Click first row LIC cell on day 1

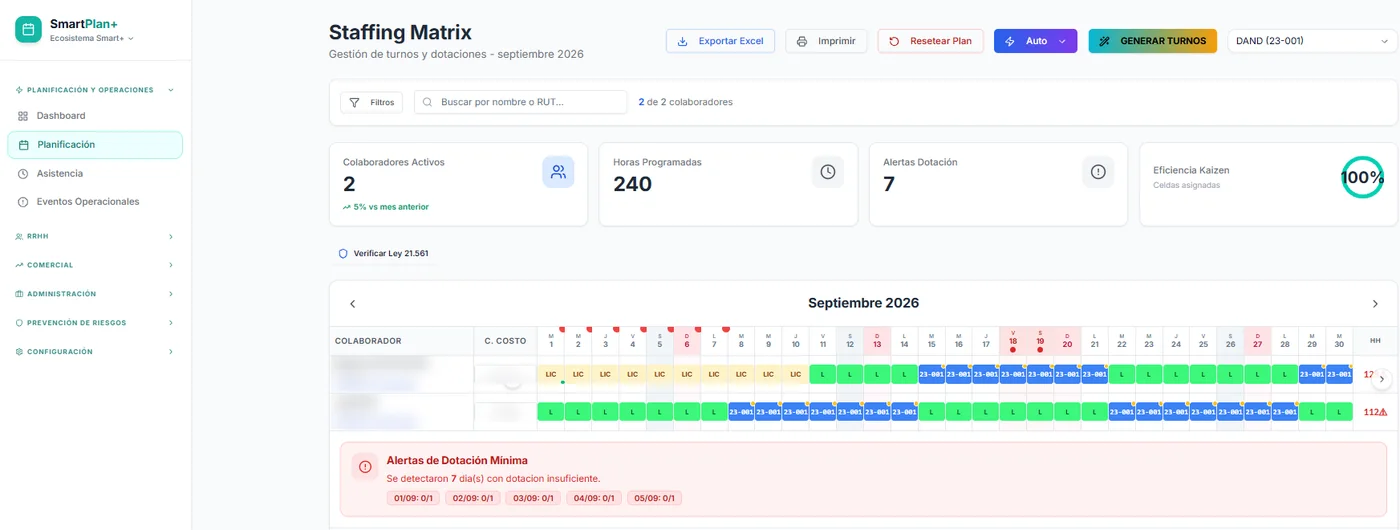point(551,374)
